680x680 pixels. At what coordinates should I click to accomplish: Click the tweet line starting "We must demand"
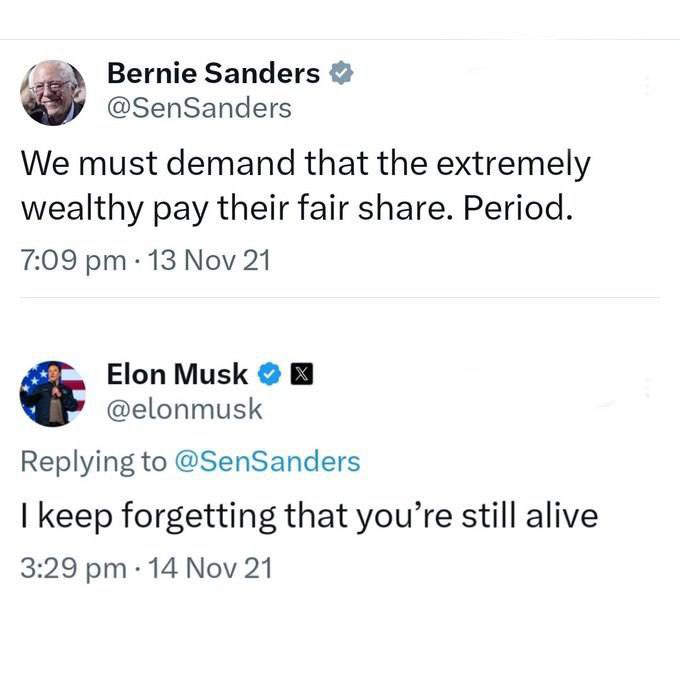pyautogui.click(x=305, y=162)
